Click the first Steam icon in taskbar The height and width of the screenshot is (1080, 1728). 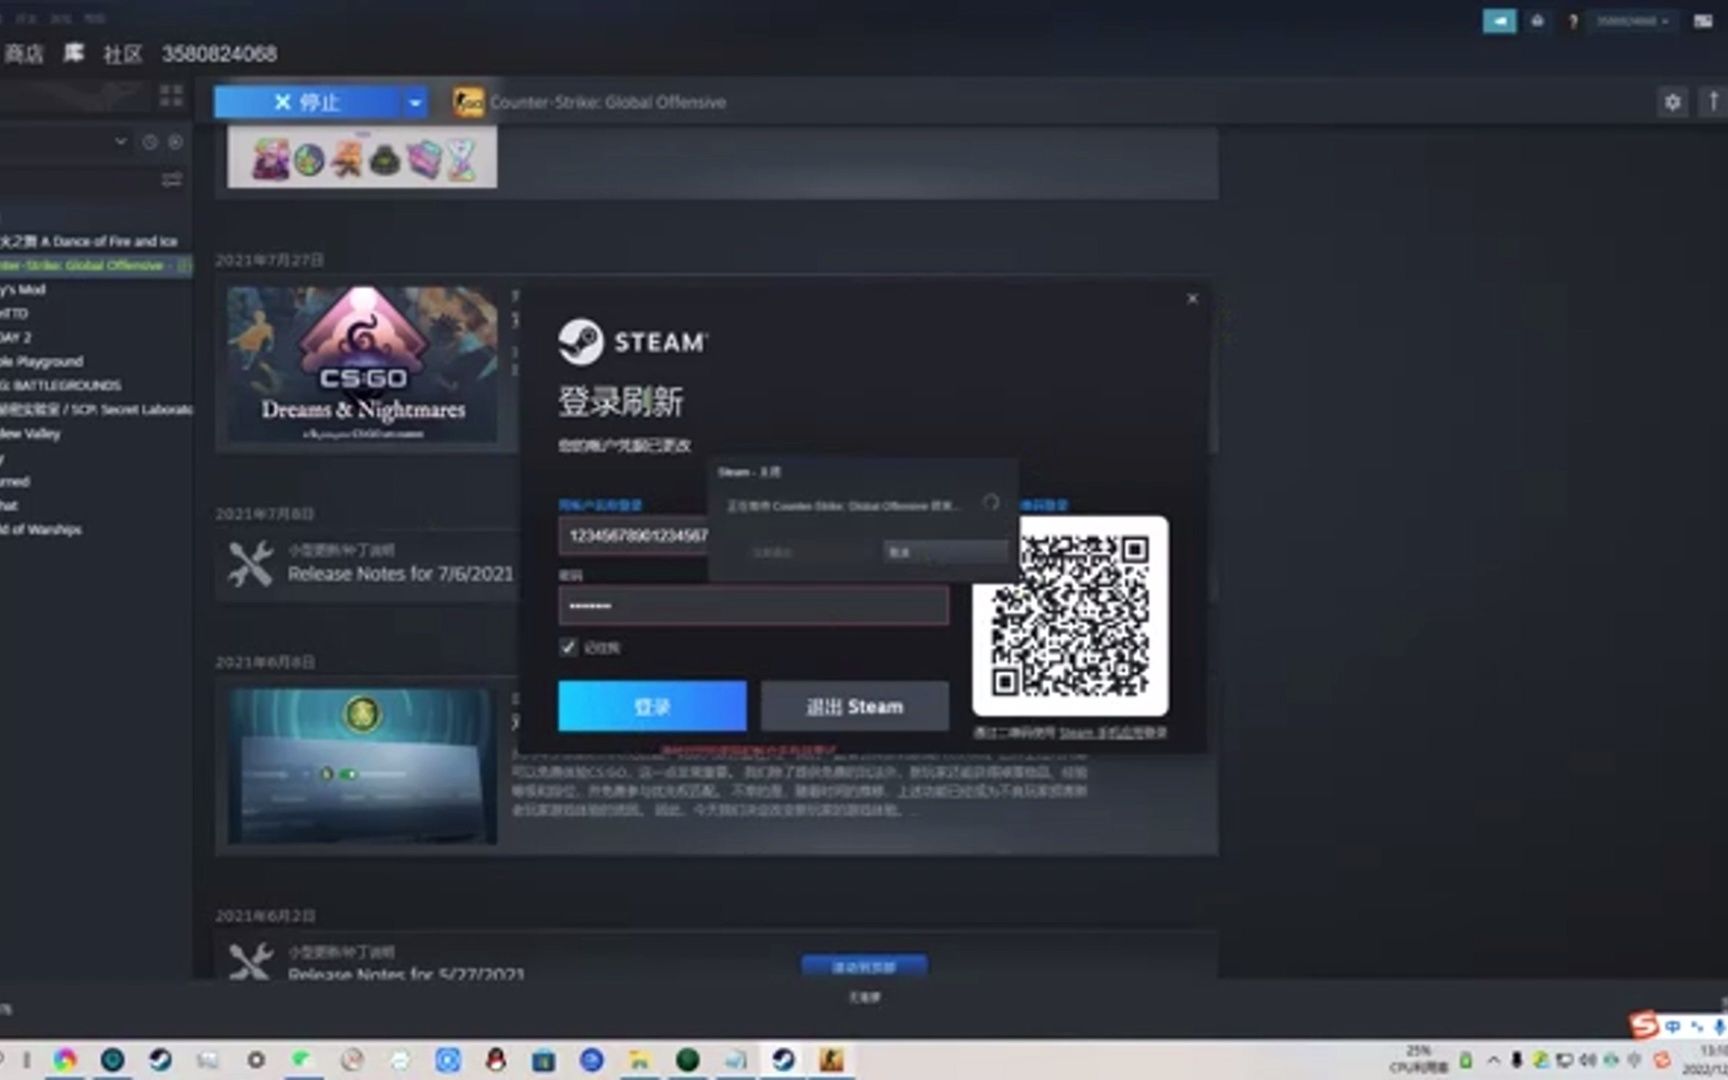pos(160,1060)
